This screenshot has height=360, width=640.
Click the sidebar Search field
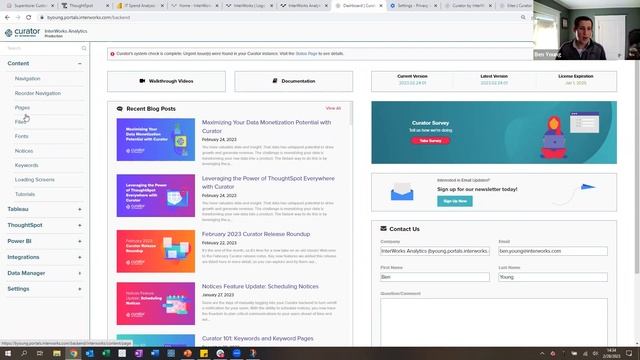coord(43,48)
